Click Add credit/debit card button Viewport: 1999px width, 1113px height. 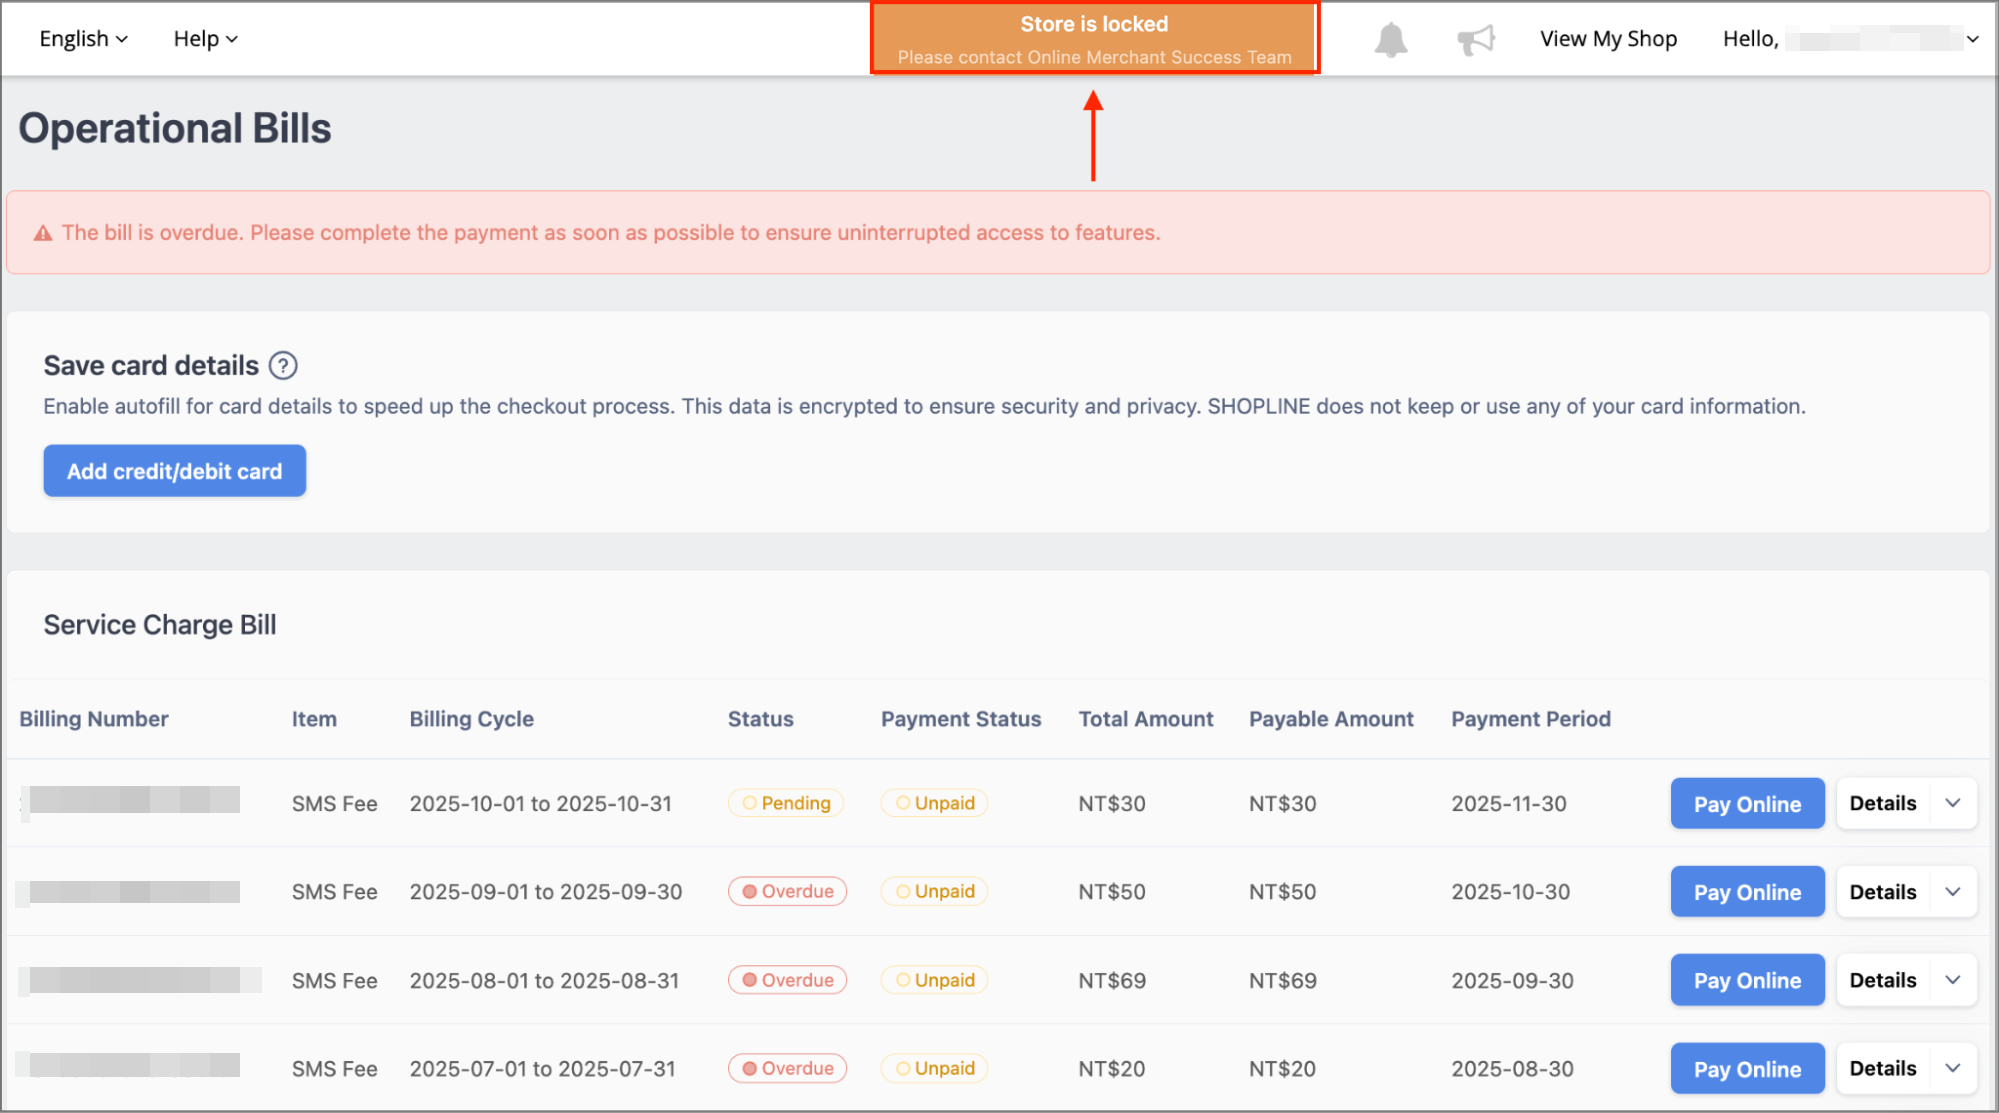tap(175, 471)
